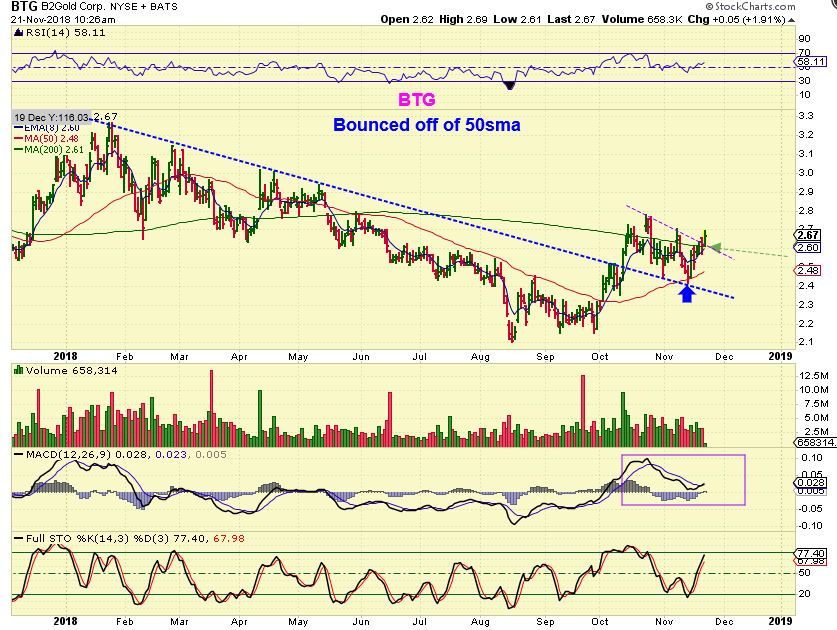Click the MA(200) 2.61 legend entry

click(x=54, y=149)
